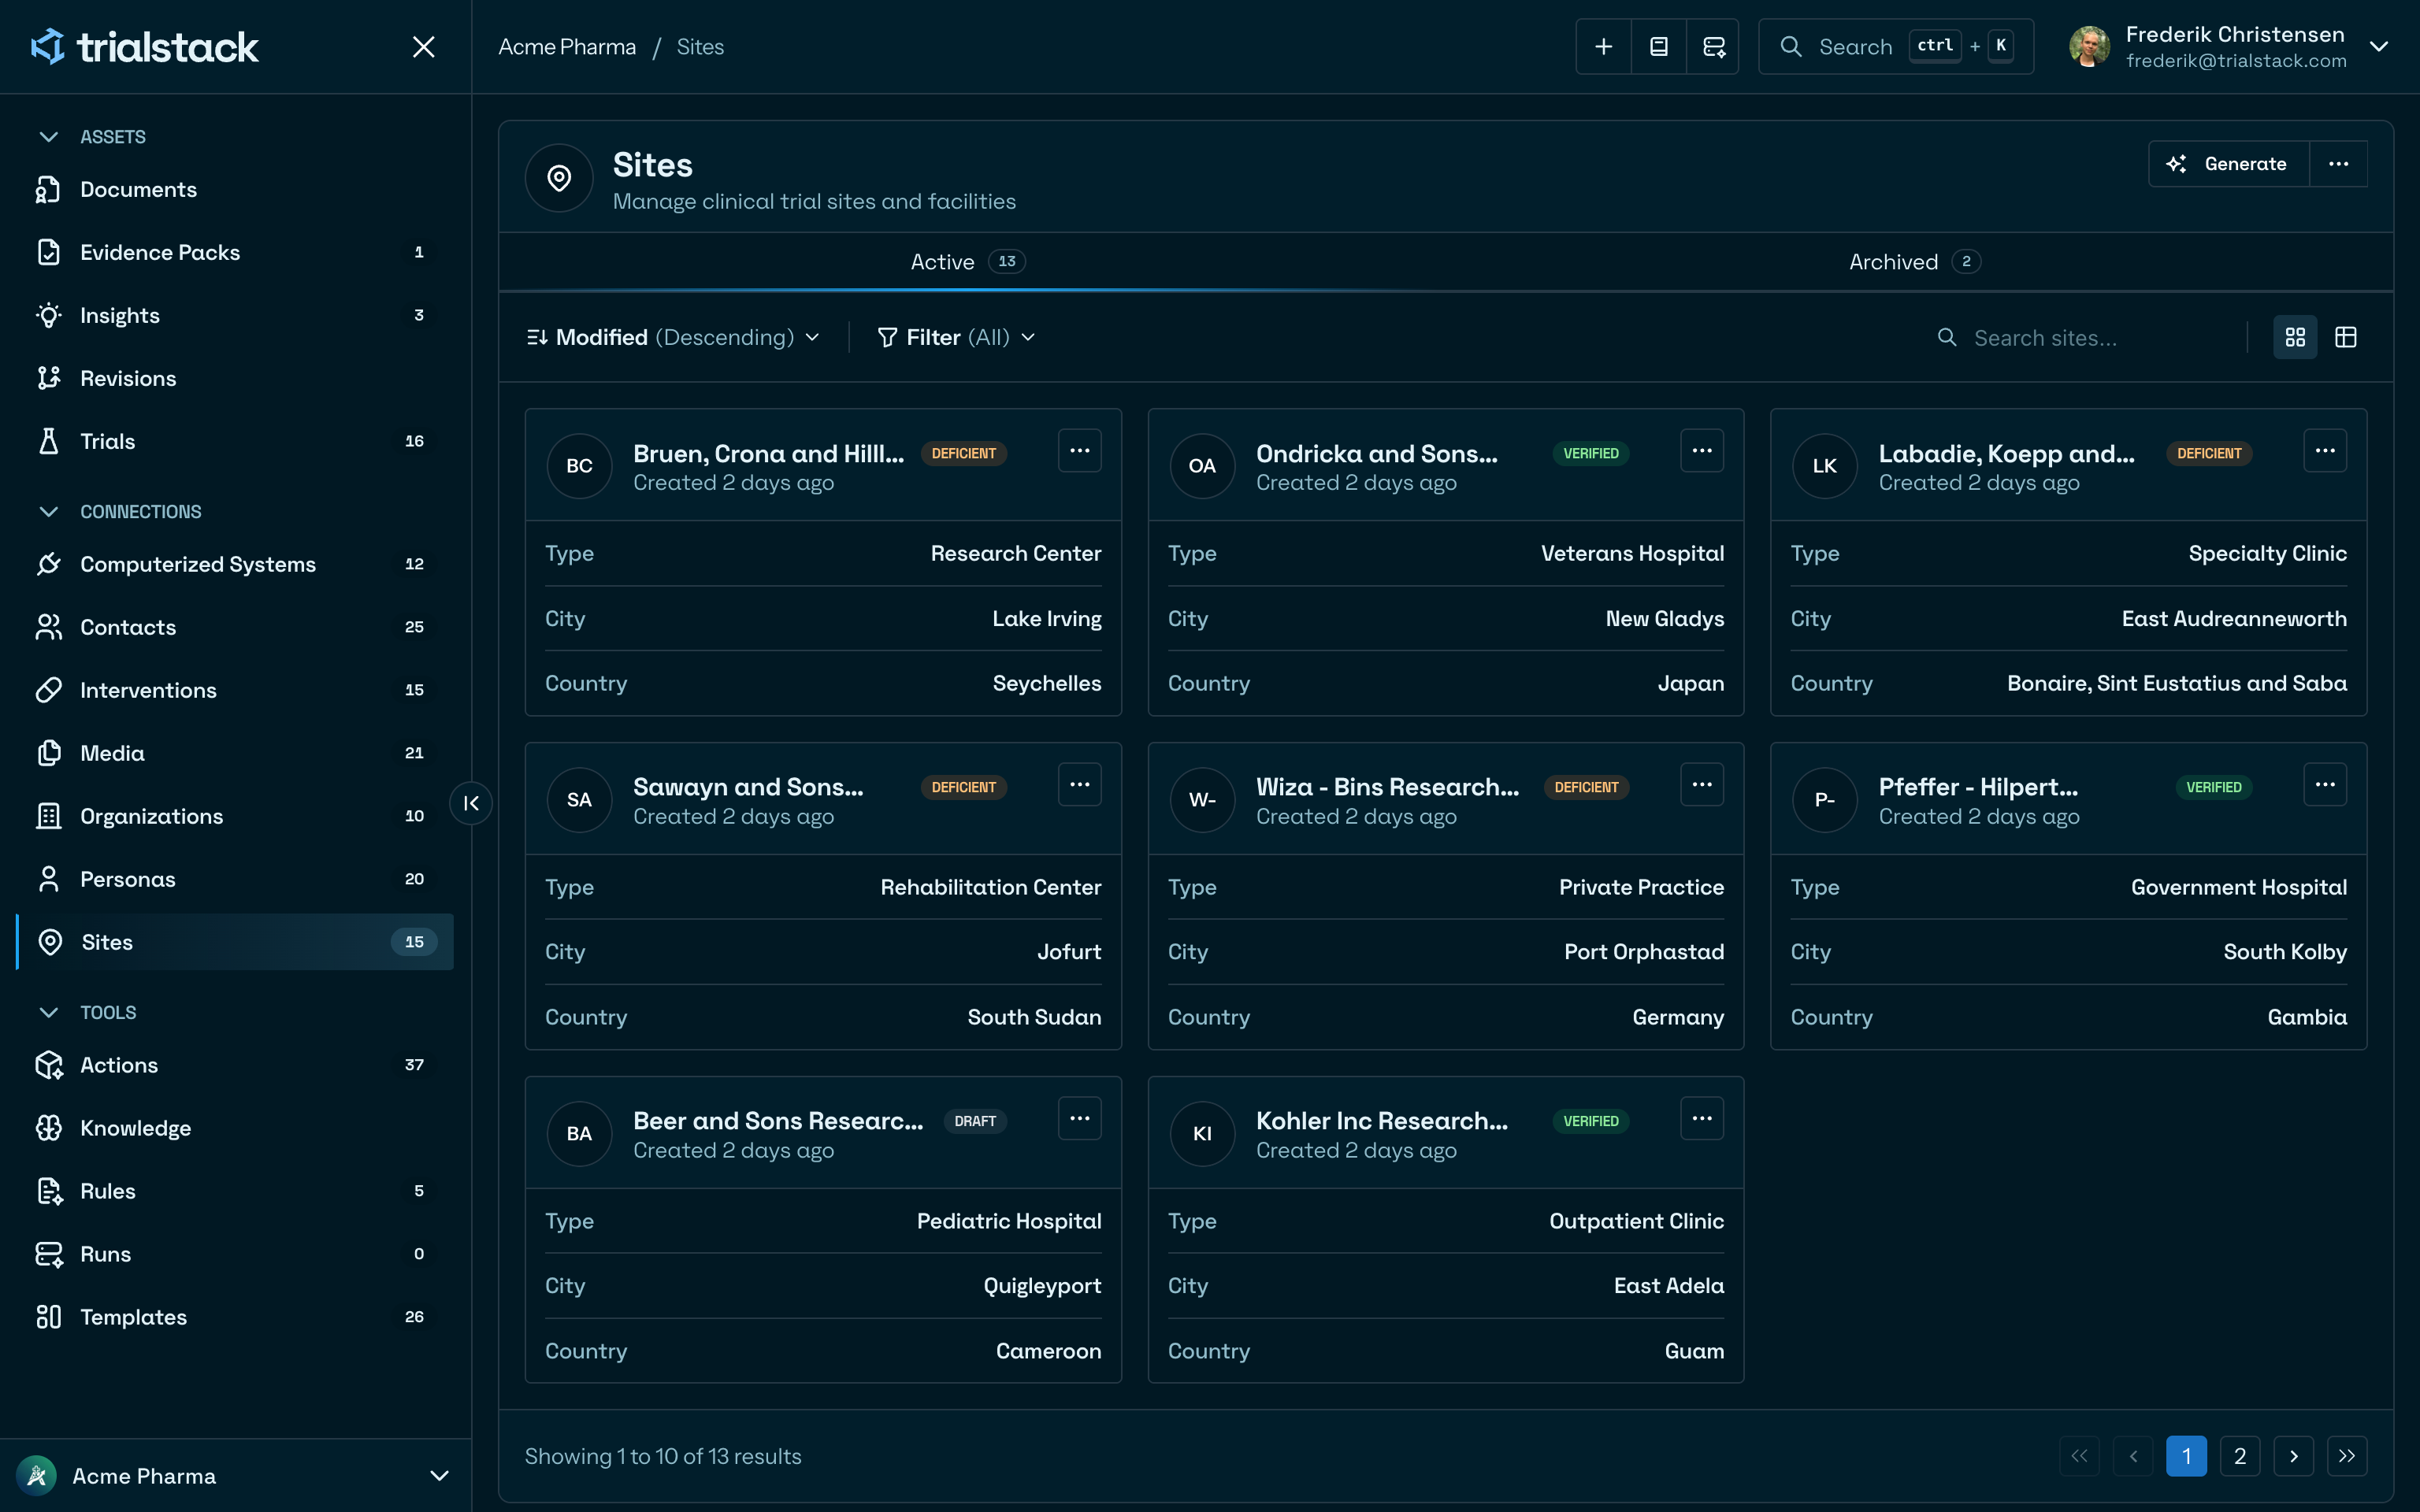The width and height of the screenshot is (2420, 1512).
Task: Collapse the CONNECTIONS section
Action: click(120, 512)
